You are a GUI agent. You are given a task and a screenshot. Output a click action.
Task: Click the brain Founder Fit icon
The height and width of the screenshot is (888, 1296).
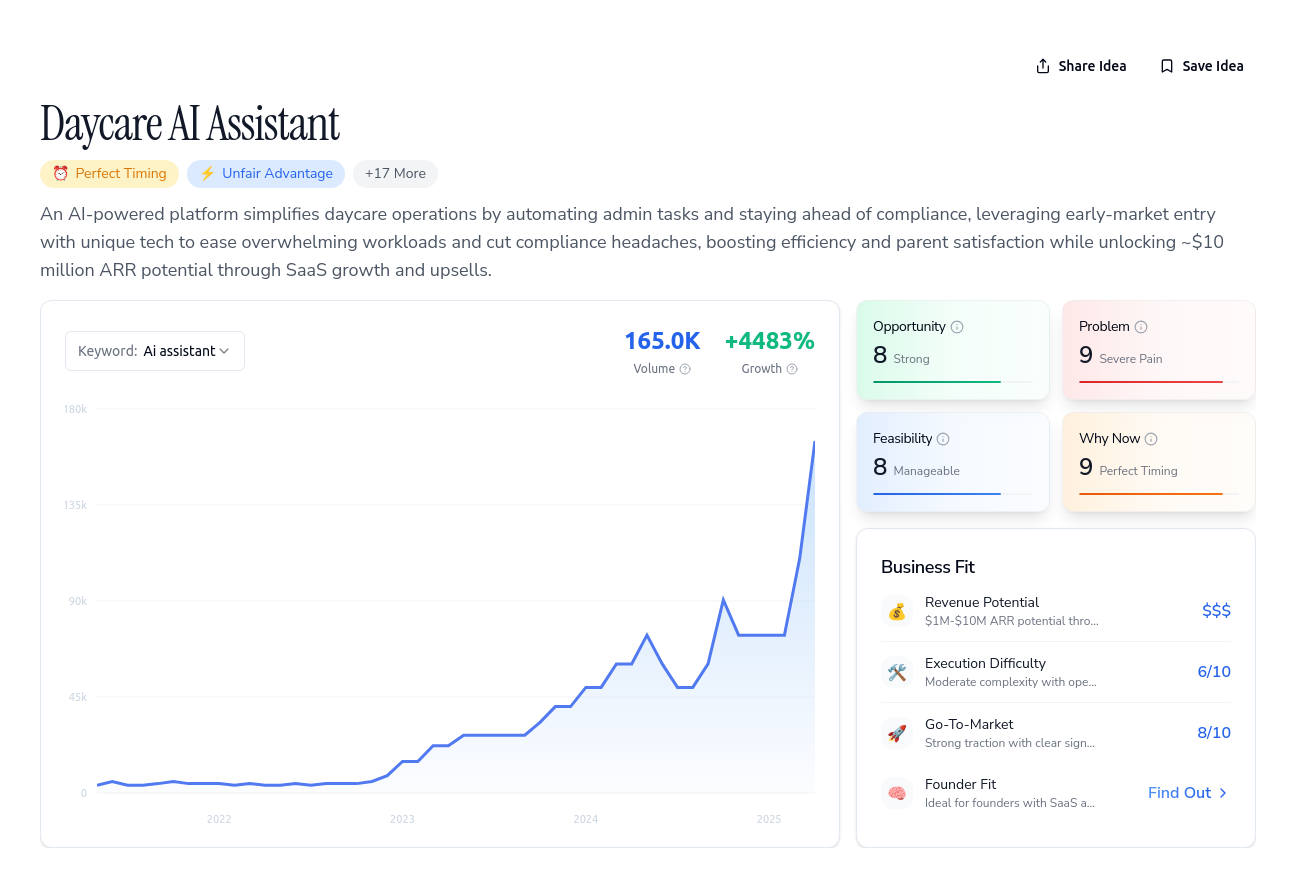click(x=897, y=793)
